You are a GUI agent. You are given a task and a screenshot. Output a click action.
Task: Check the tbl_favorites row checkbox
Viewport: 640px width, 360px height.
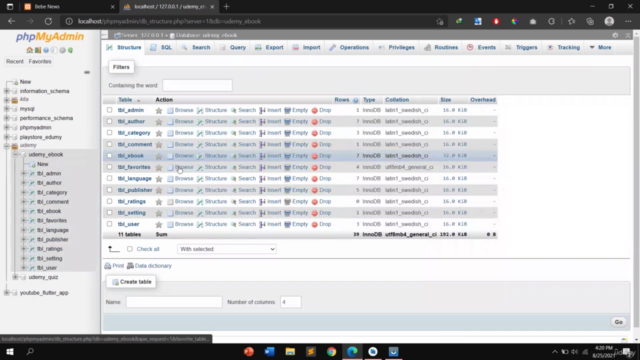point(109,167)
